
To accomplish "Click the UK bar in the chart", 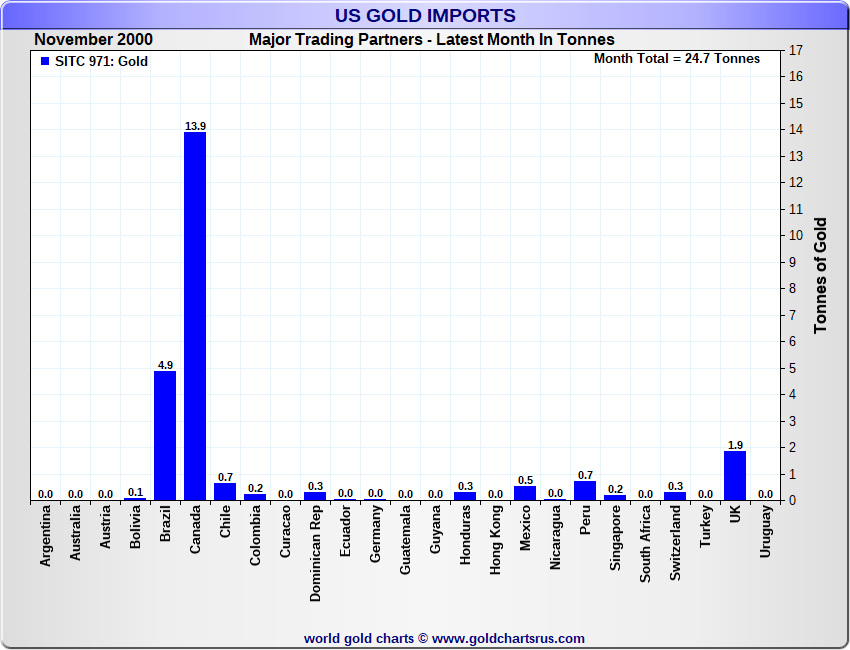I will (735, 475).
